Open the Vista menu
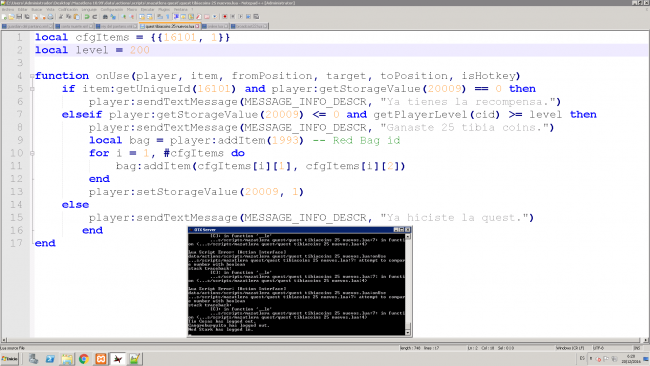This screenshot has height=366, width=650. click(50, 10)
